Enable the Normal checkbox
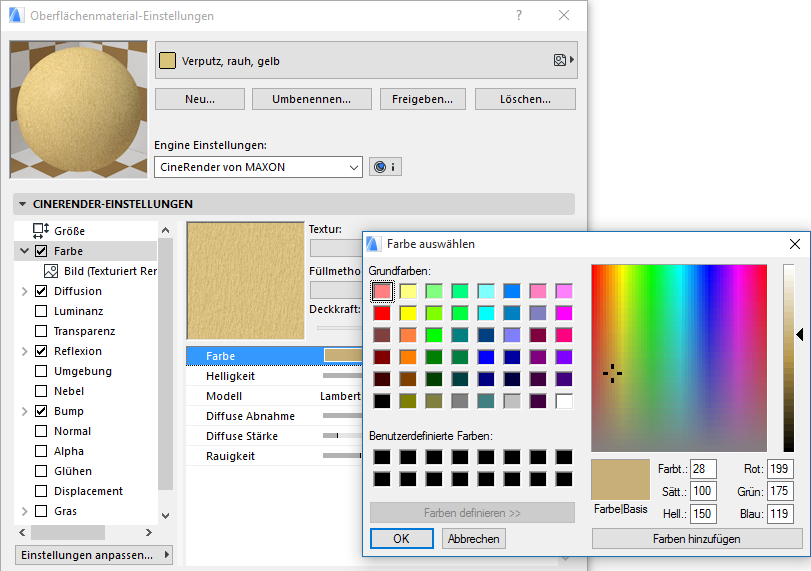This screenshot has width=811, height=571. pyautogui.click(x=41, y=431)
